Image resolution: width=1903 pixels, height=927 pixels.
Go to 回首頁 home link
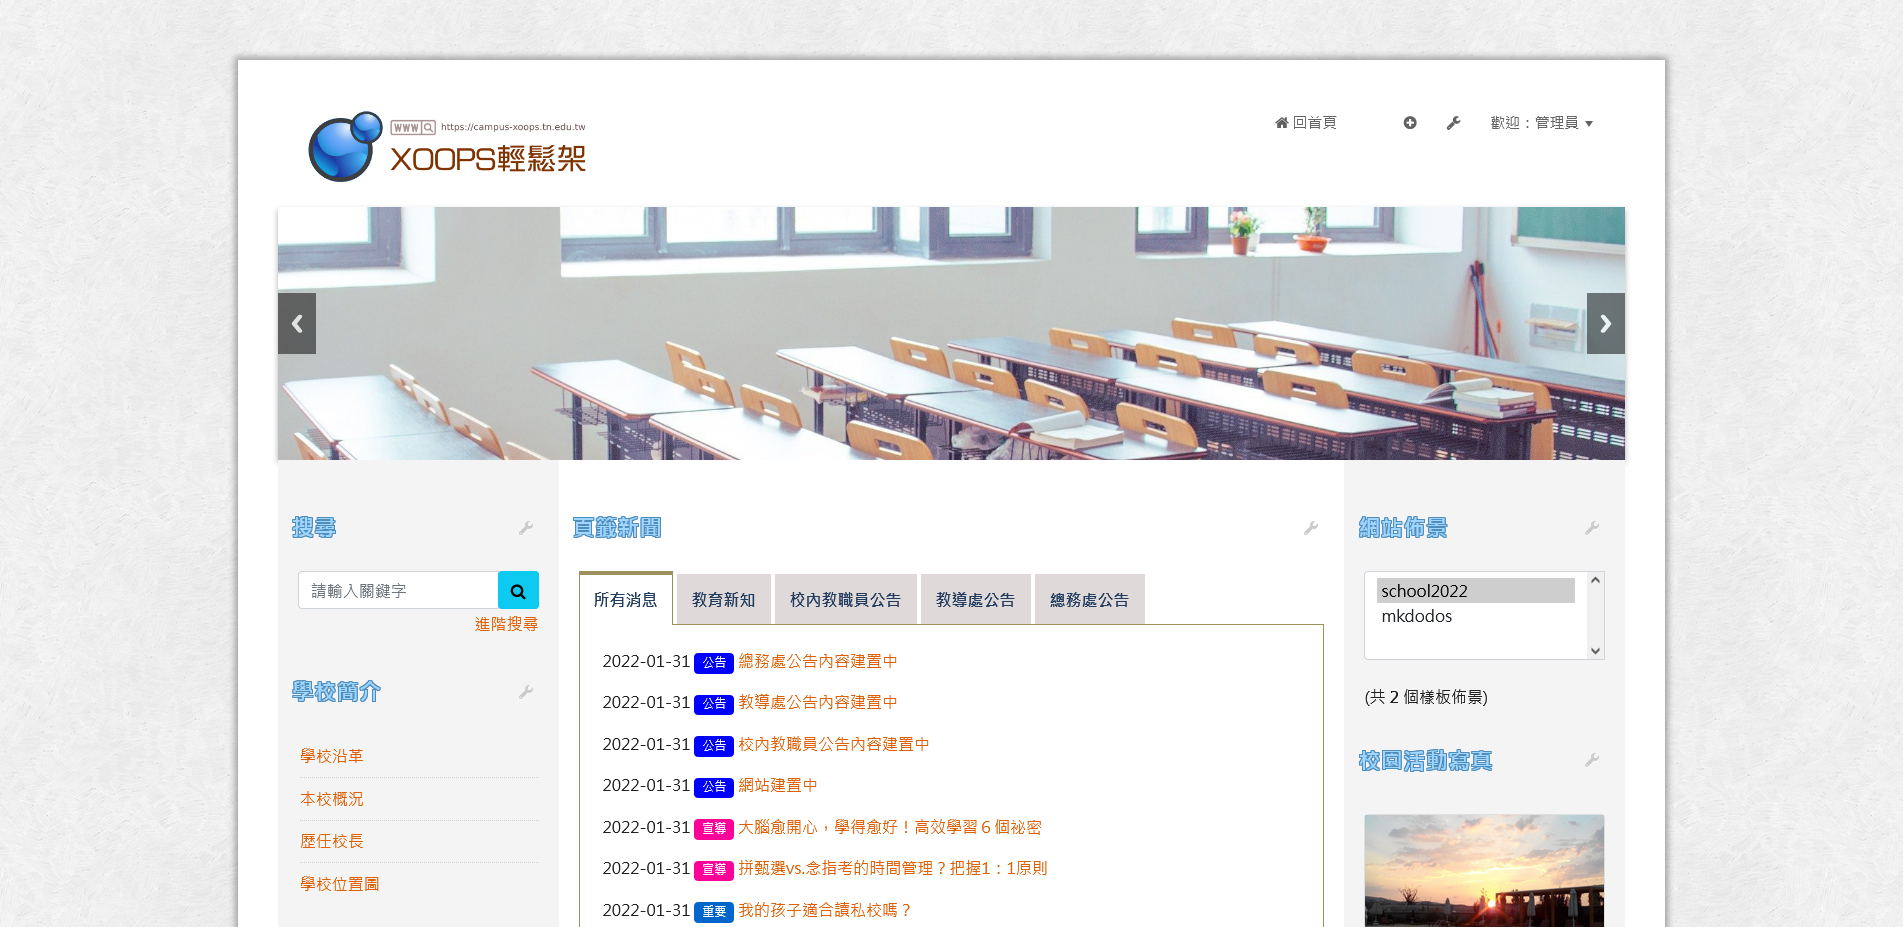[x=1306, y=123]
